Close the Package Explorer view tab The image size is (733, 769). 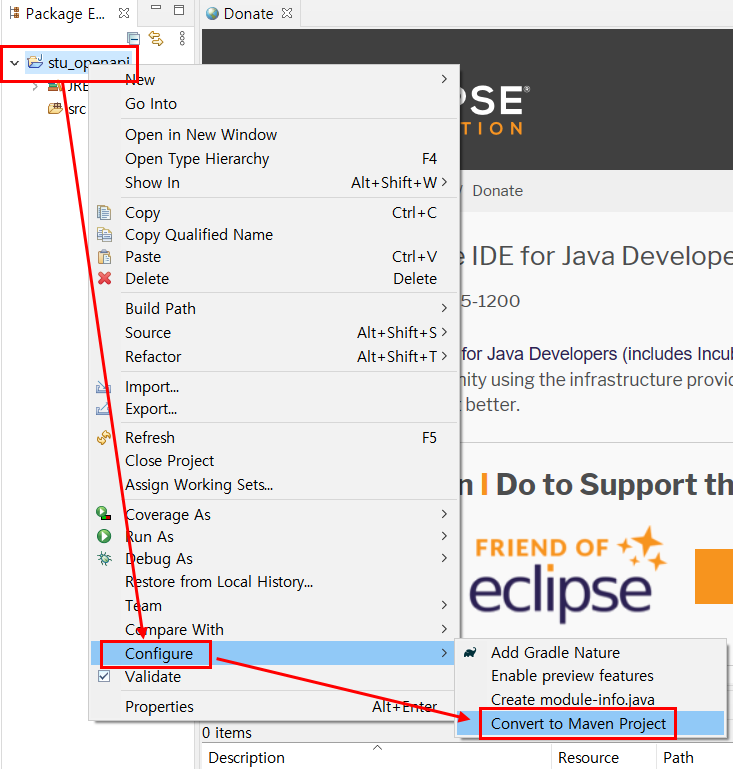point(124,13)
